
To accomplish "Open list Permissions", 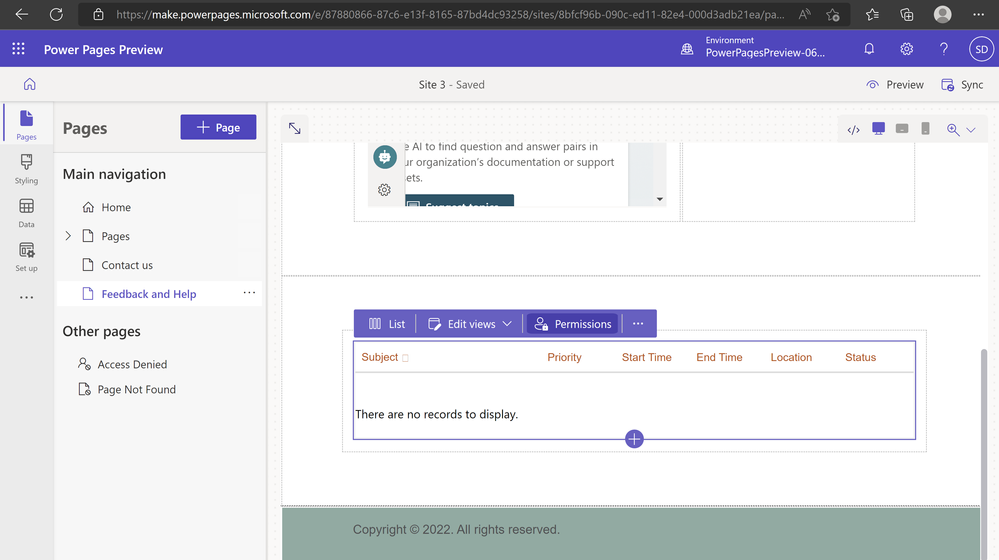I will tap(573, 324).
